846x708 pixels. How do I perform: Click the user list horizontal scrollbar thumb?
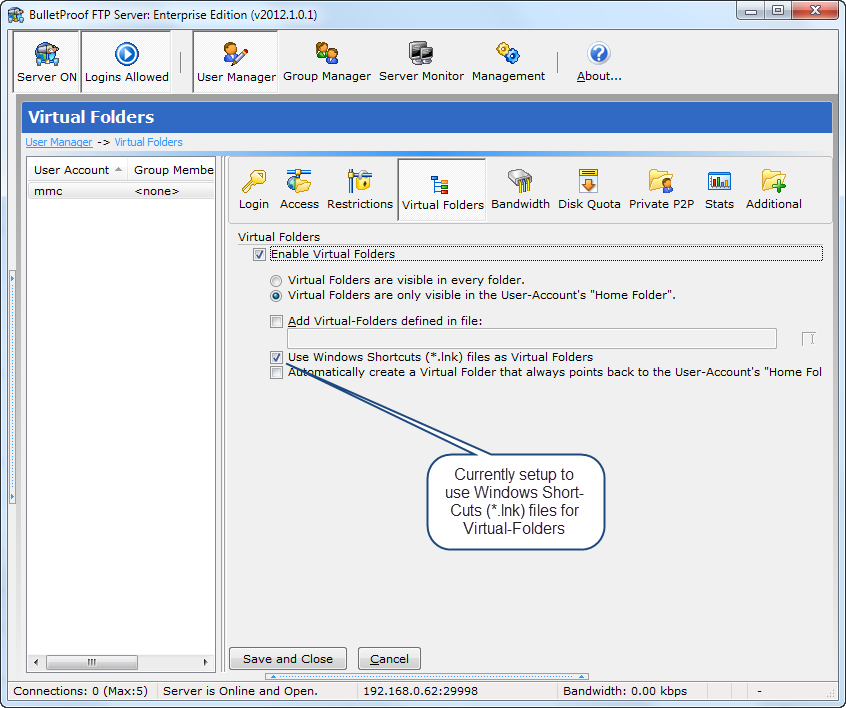click(x=92, y=662)
